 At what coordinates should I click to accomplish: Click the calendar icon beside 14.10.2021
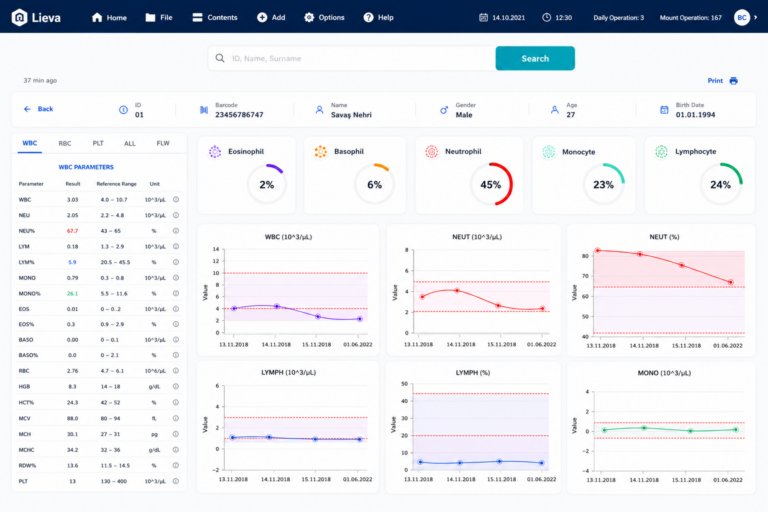(483, 18)
